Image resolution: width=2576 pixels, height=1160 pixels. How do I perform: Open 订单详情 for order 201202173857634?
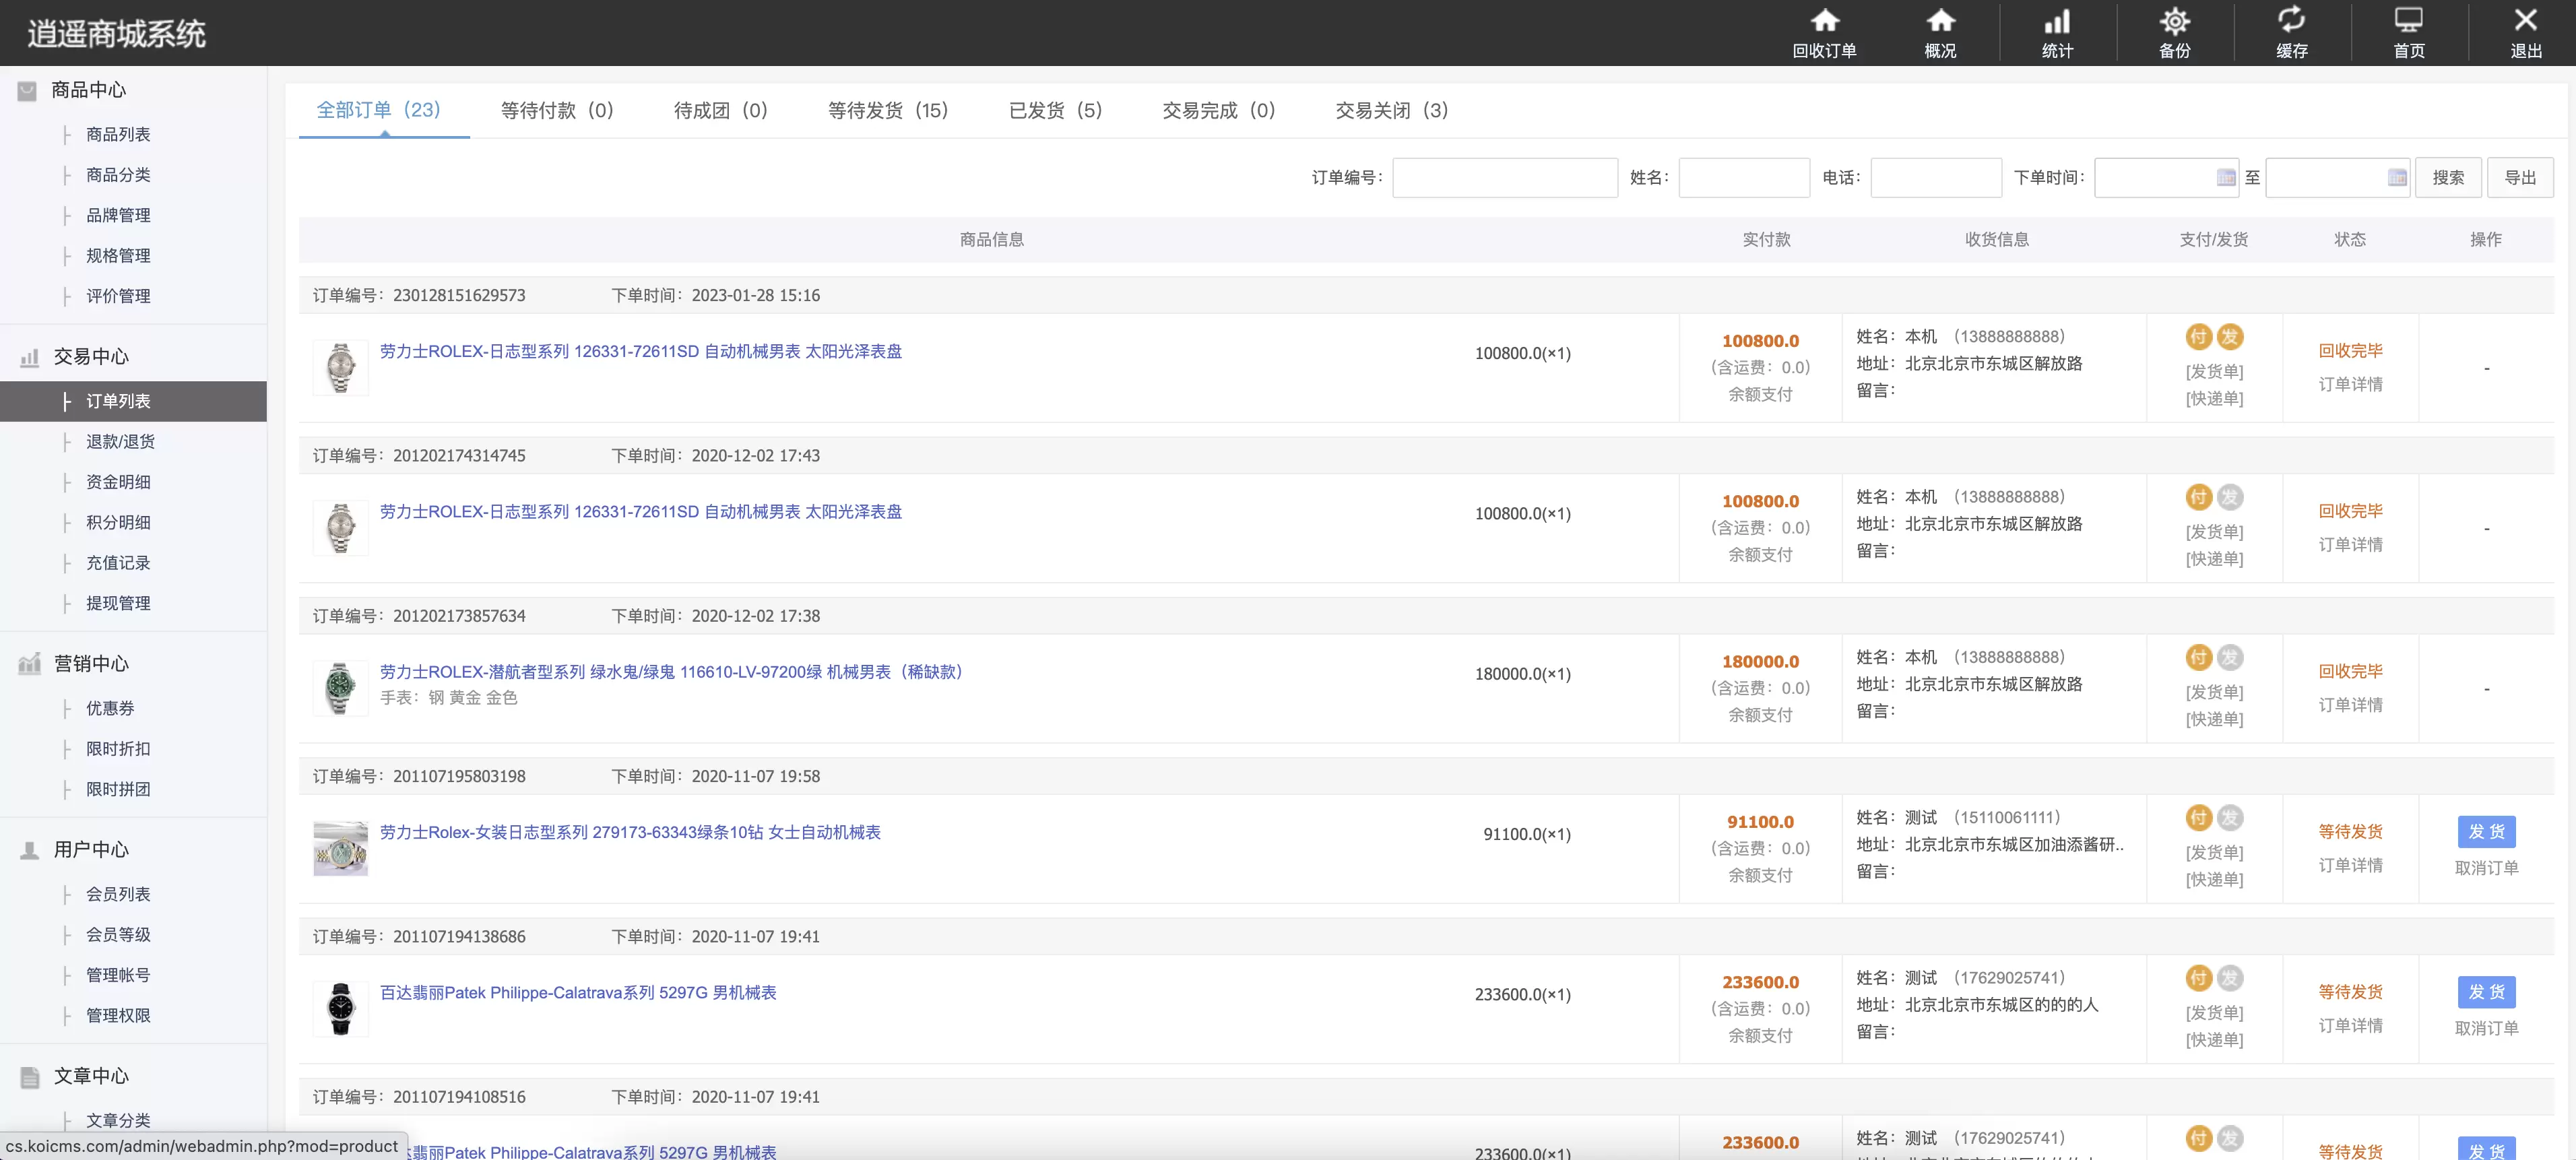pos(2351,705)
